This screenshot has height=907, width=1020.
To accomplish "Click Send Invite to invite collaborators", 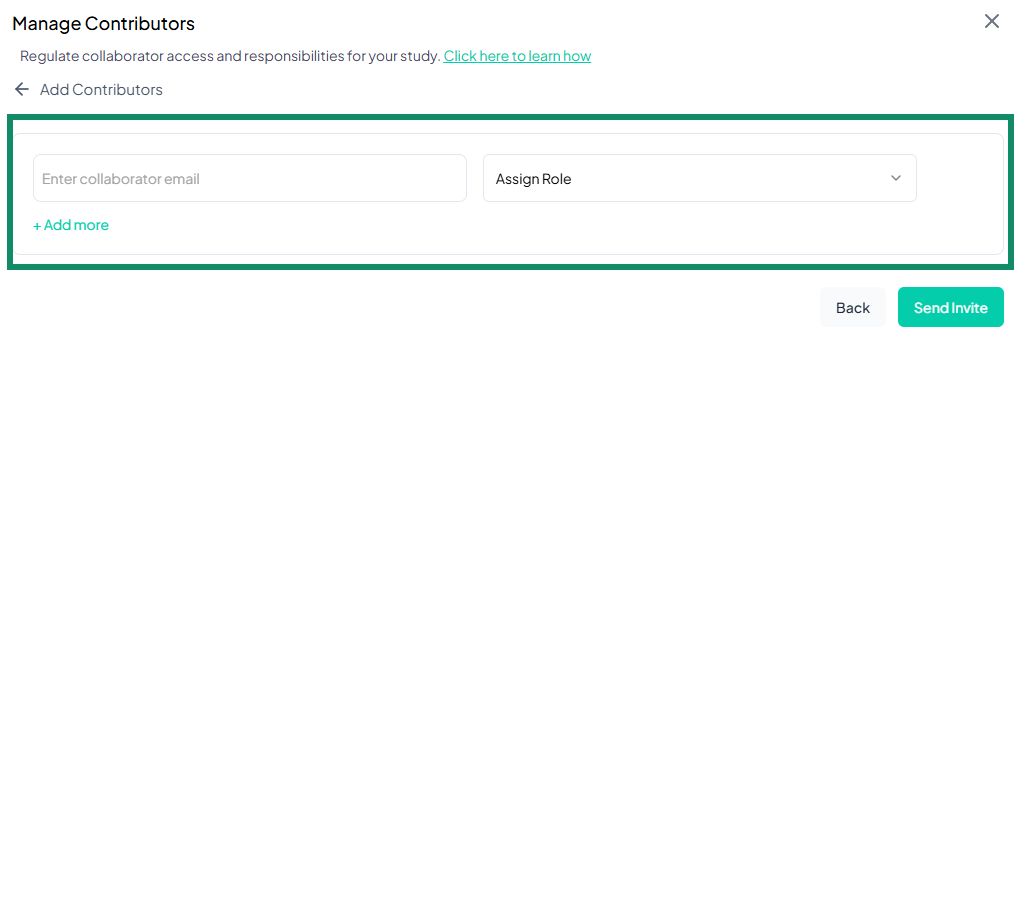I will click(950, 307).
